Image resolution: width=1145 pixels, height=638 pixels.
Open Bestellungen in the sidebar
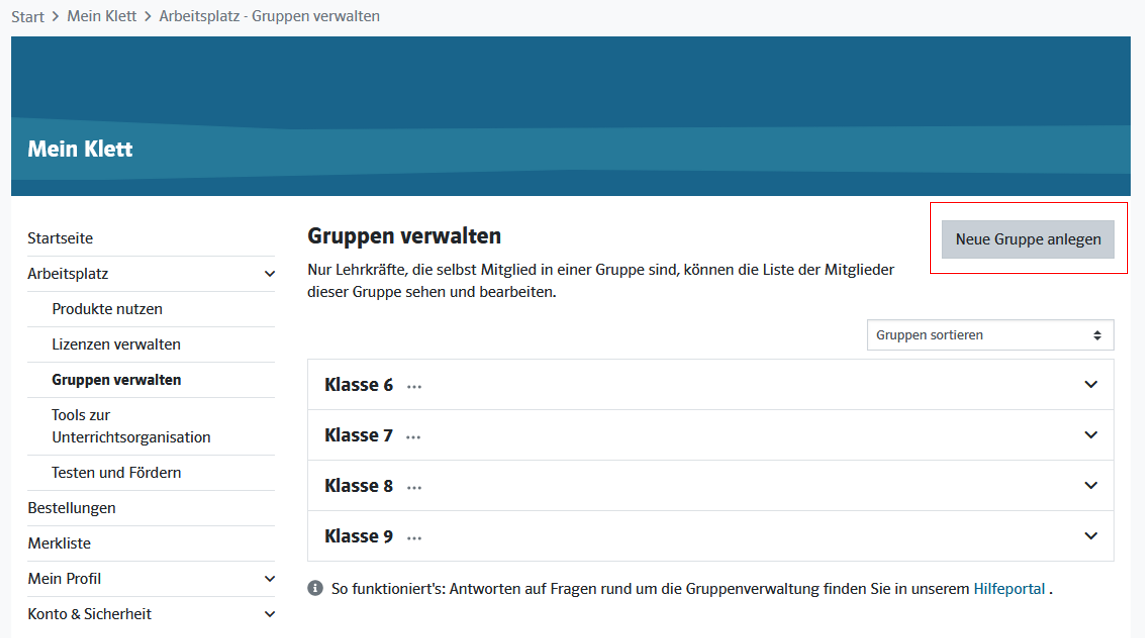pyautogui.click(x=72, y=508)
